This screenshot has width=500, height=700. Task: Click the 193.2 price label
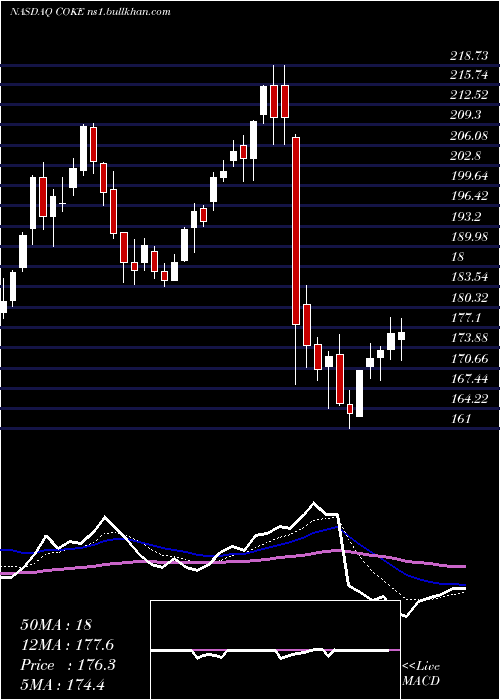click(x=466, y=217)
